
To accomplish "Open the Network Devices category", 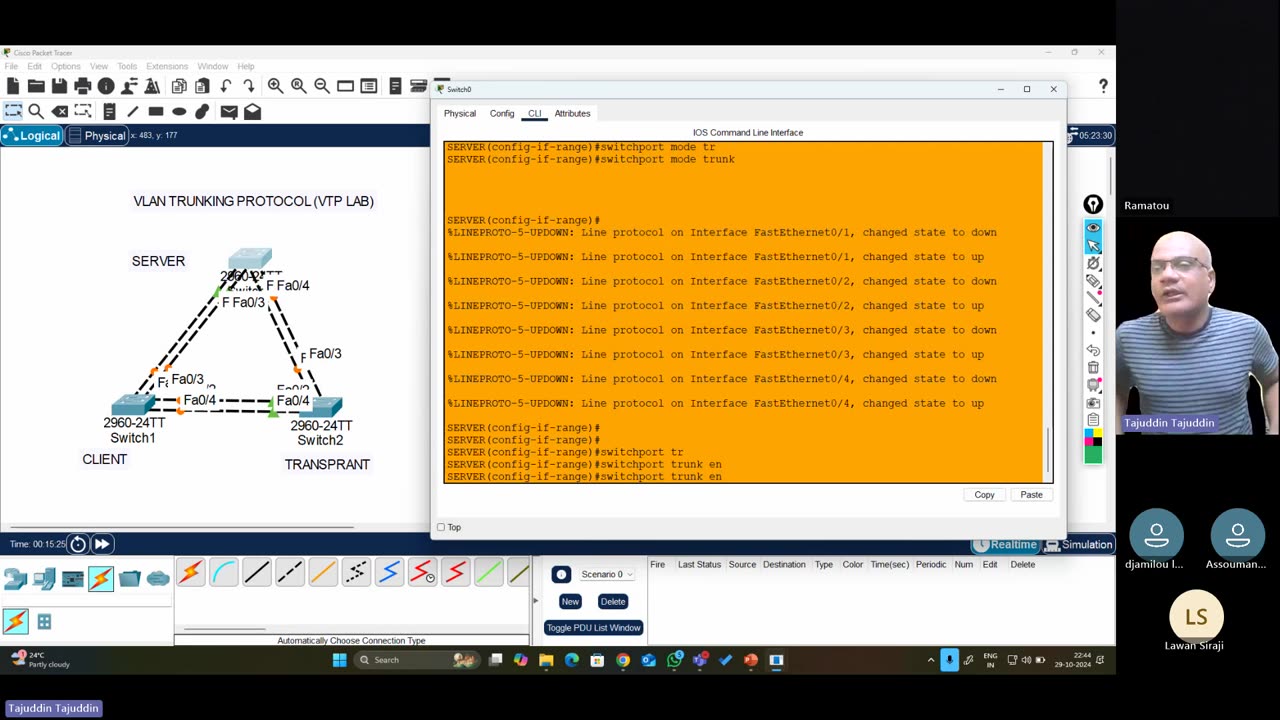I will coord(15,578).
